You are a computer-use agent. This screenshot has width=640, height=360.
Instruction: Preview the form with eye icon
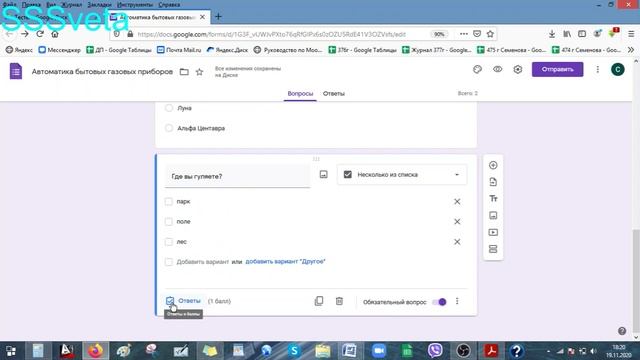498,69
